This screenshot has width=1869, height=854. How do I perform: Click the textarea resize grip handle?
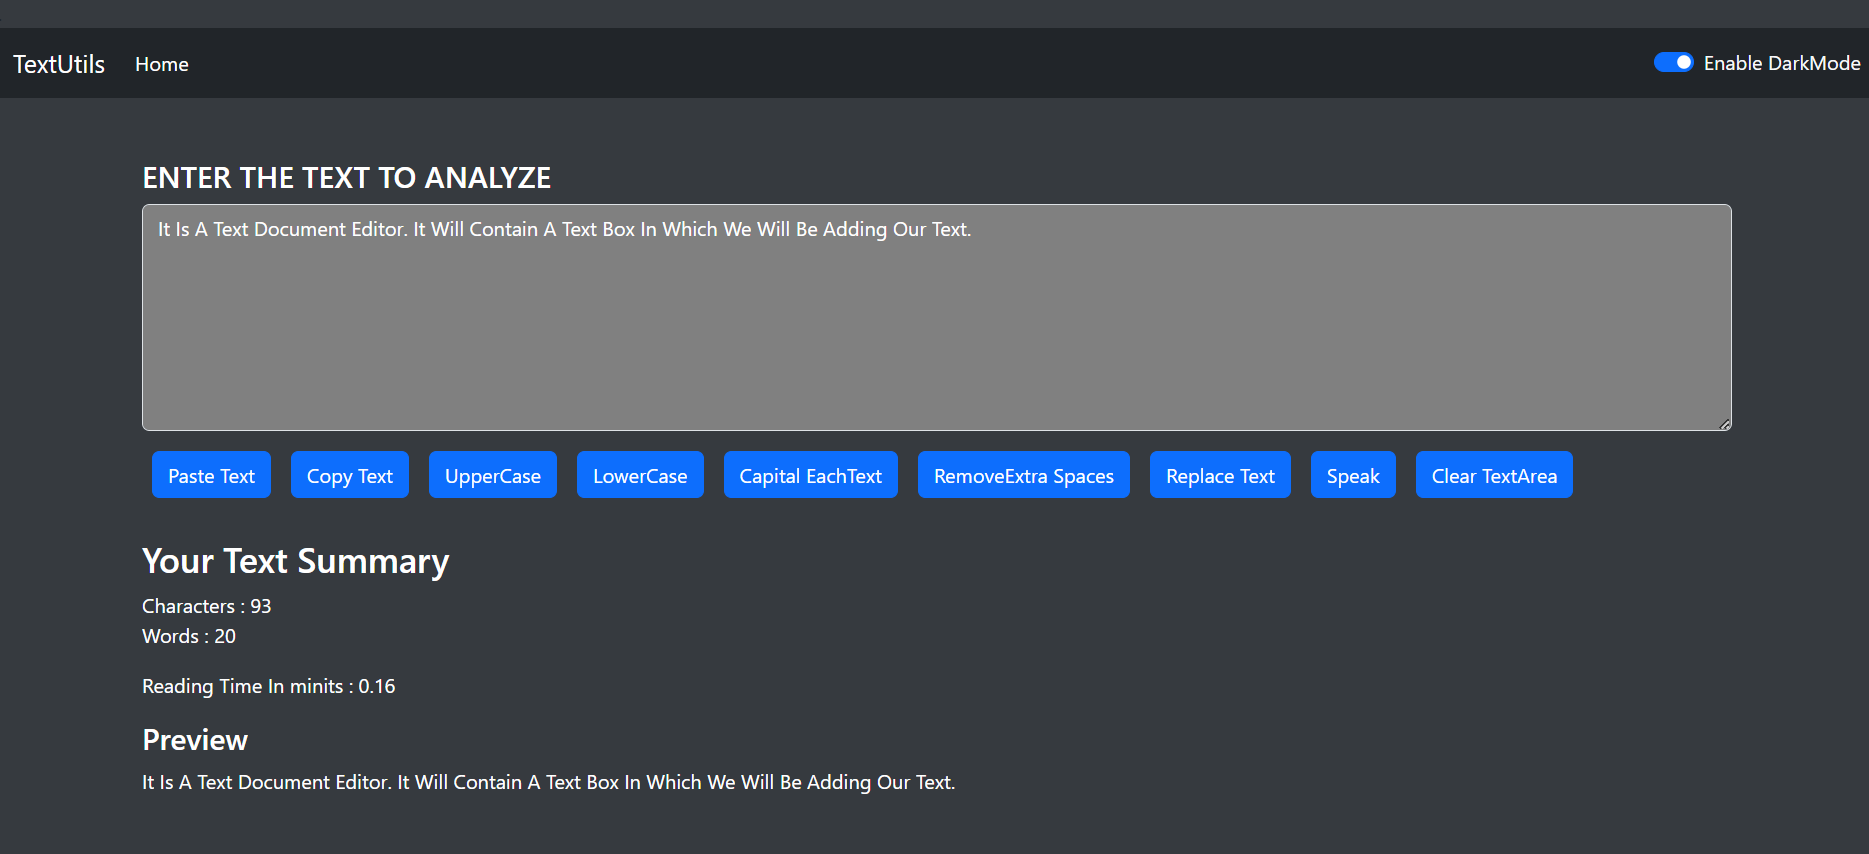(x=1725, y=424)
